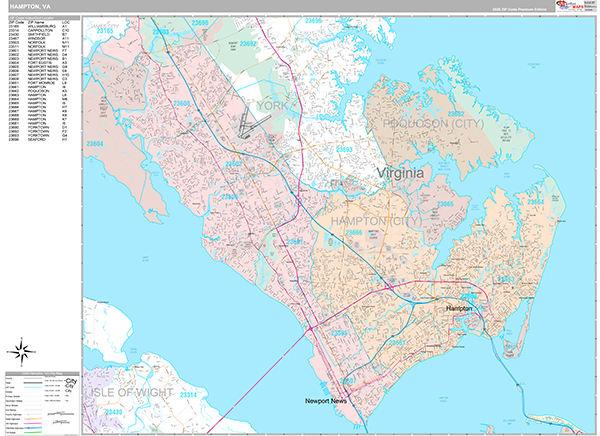Click the ISLE OF WIGHT label
Screen dimensions: 600x436
[x=130, y=392]
